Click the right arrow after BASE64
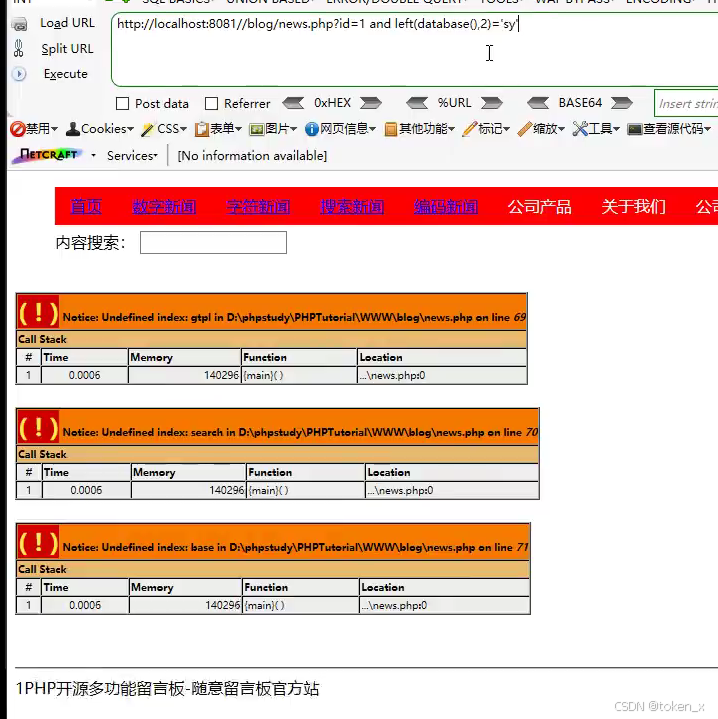The height and width of the screenshot is (719, 718). tap(622, 103)
